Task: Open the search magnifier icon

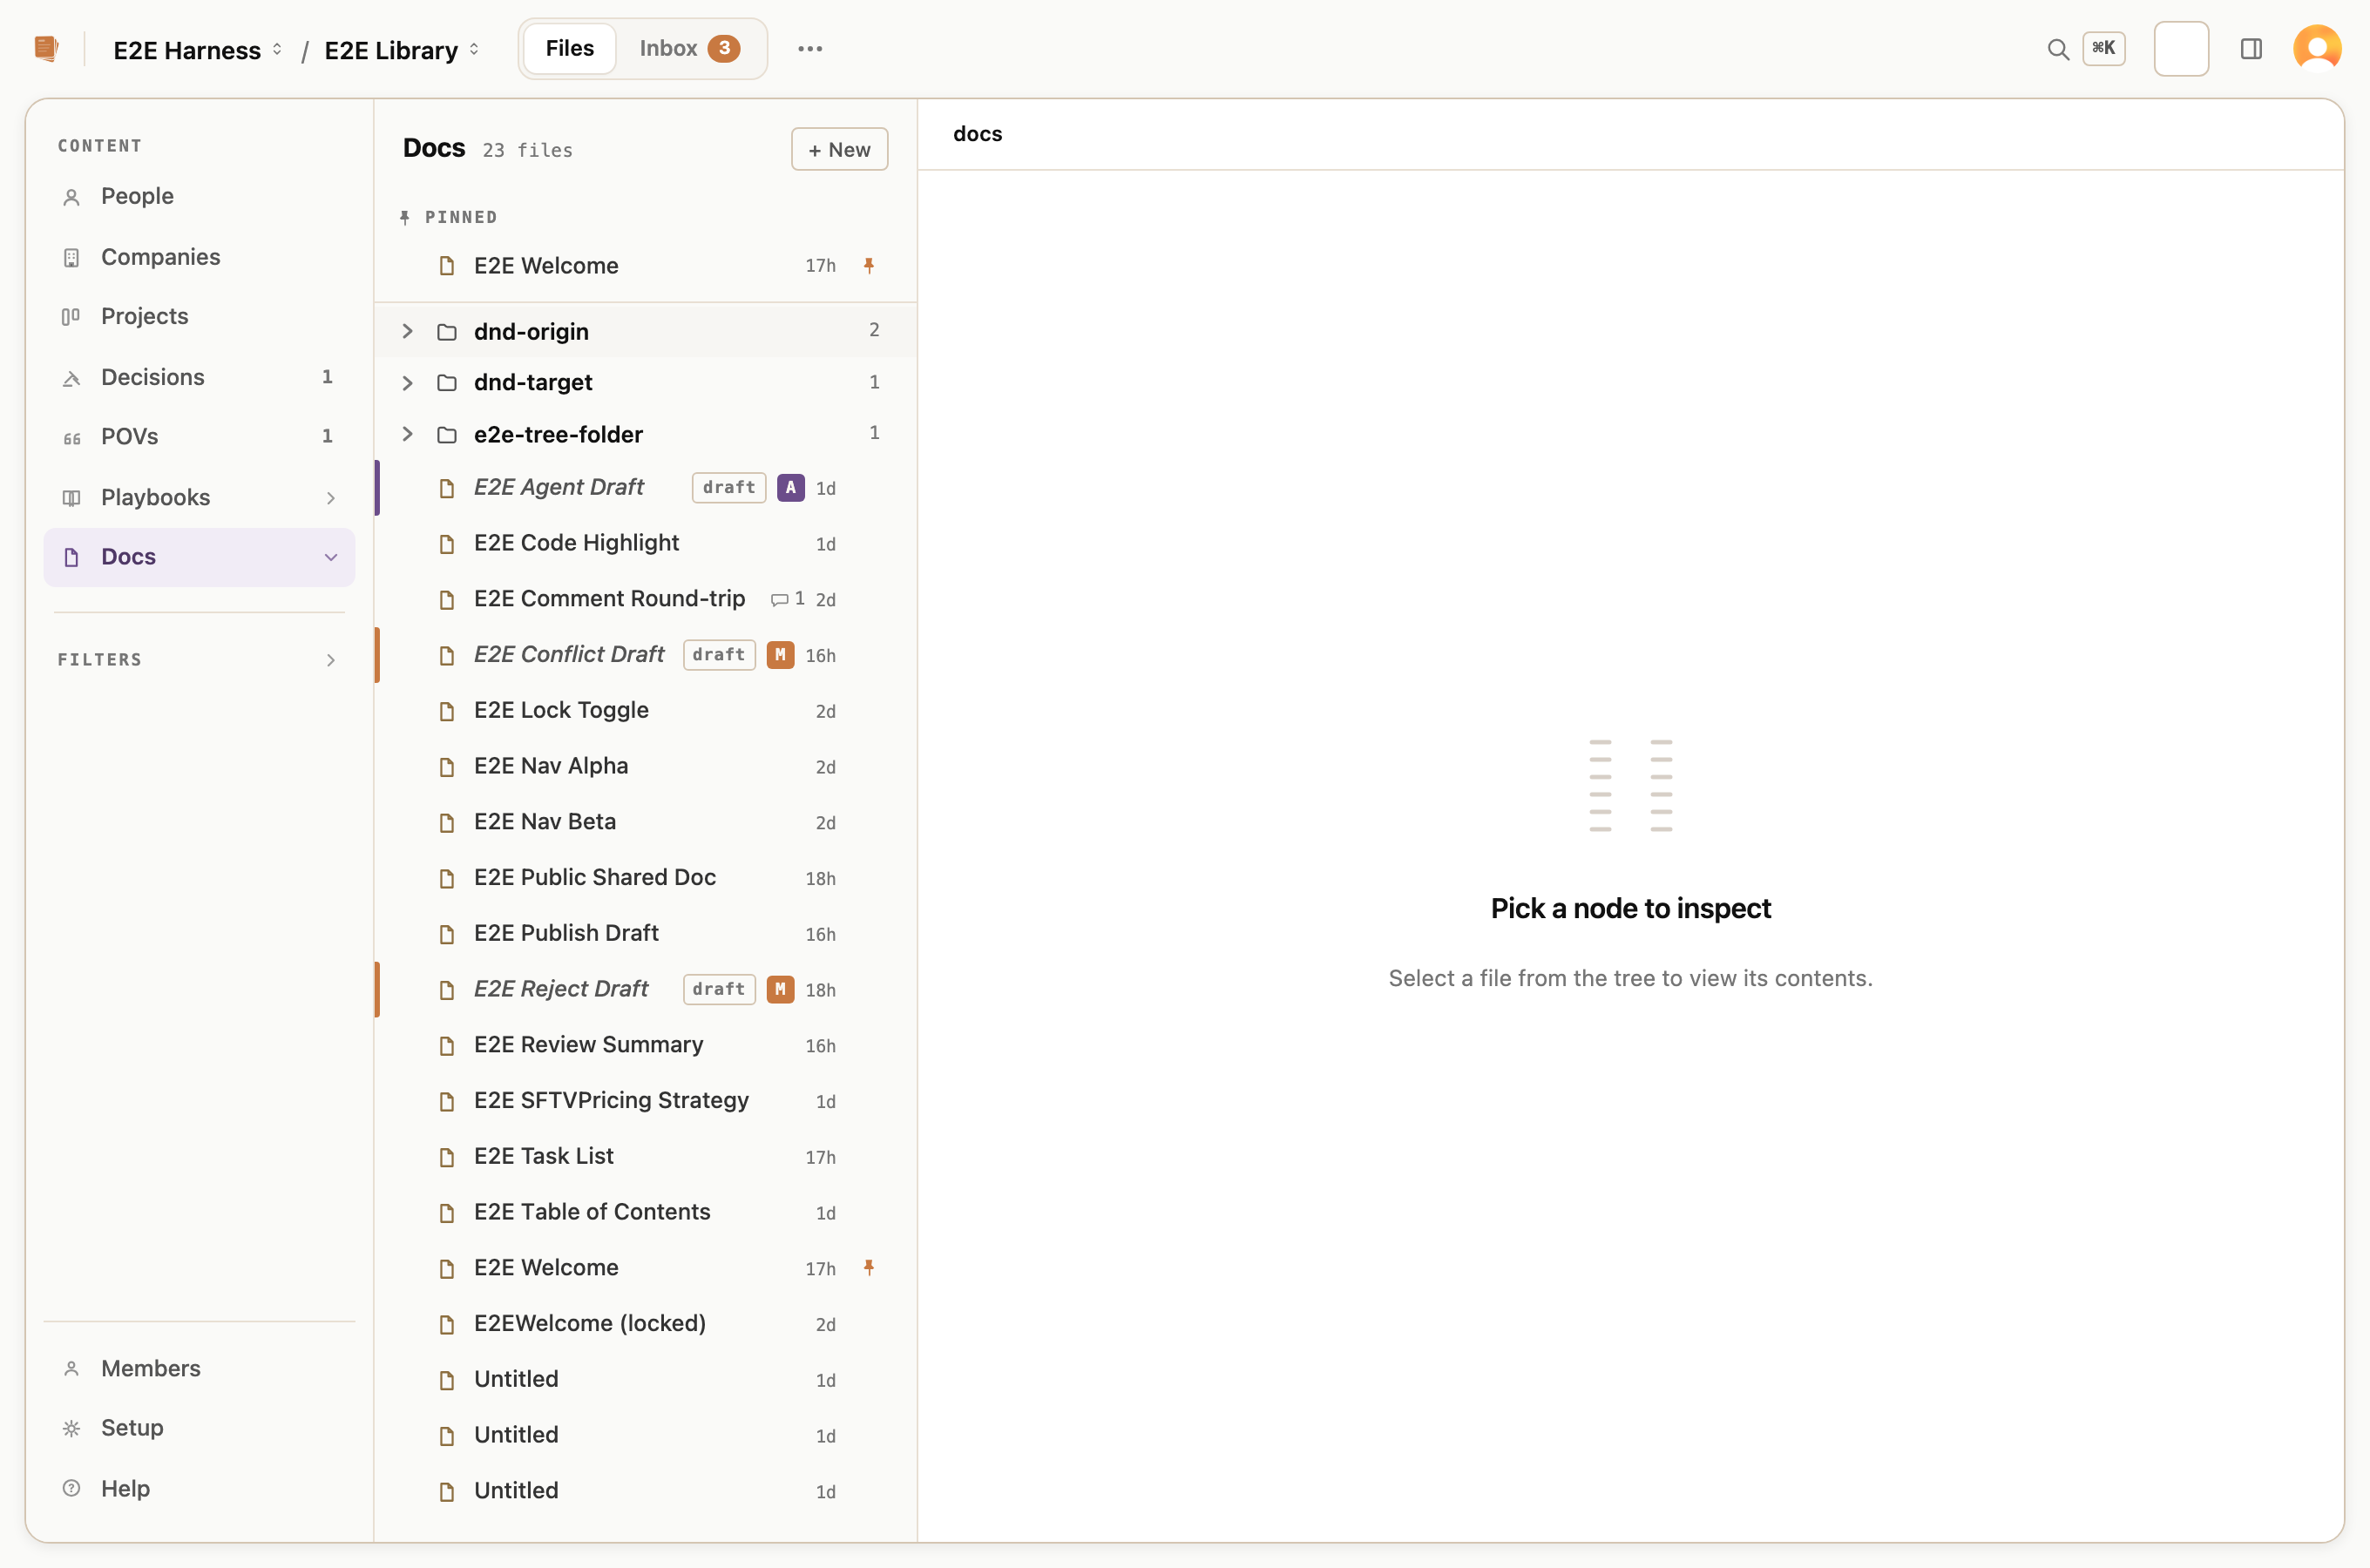Action: (2057, 49)
